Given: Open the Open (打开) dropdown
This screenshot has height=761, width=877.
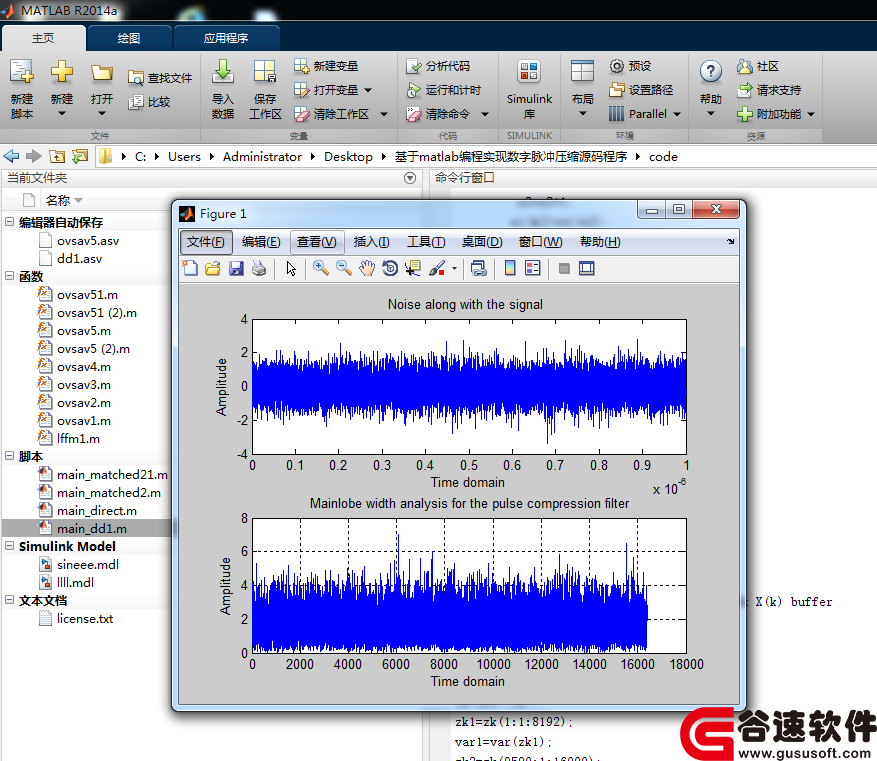Looking at the screenshot, I should point(102,114).
